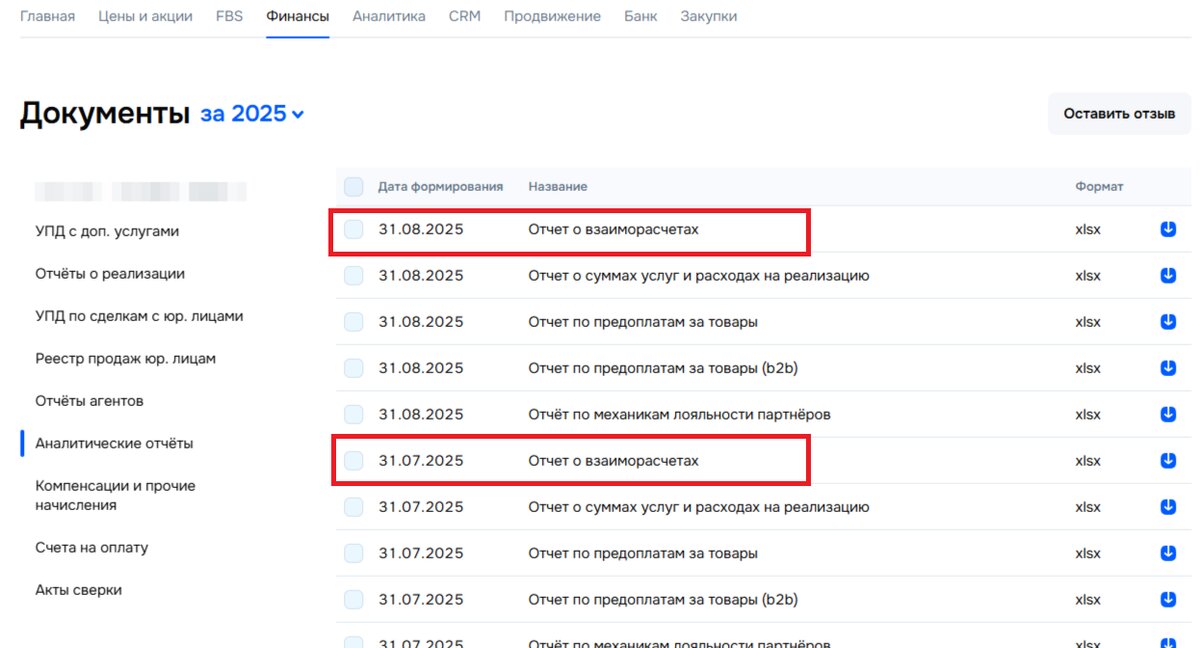Check 31.08.2025 Отчёт по механикам лояльности row
Image resolution: width=1200 pixels, height=648 pixels.
354,414
